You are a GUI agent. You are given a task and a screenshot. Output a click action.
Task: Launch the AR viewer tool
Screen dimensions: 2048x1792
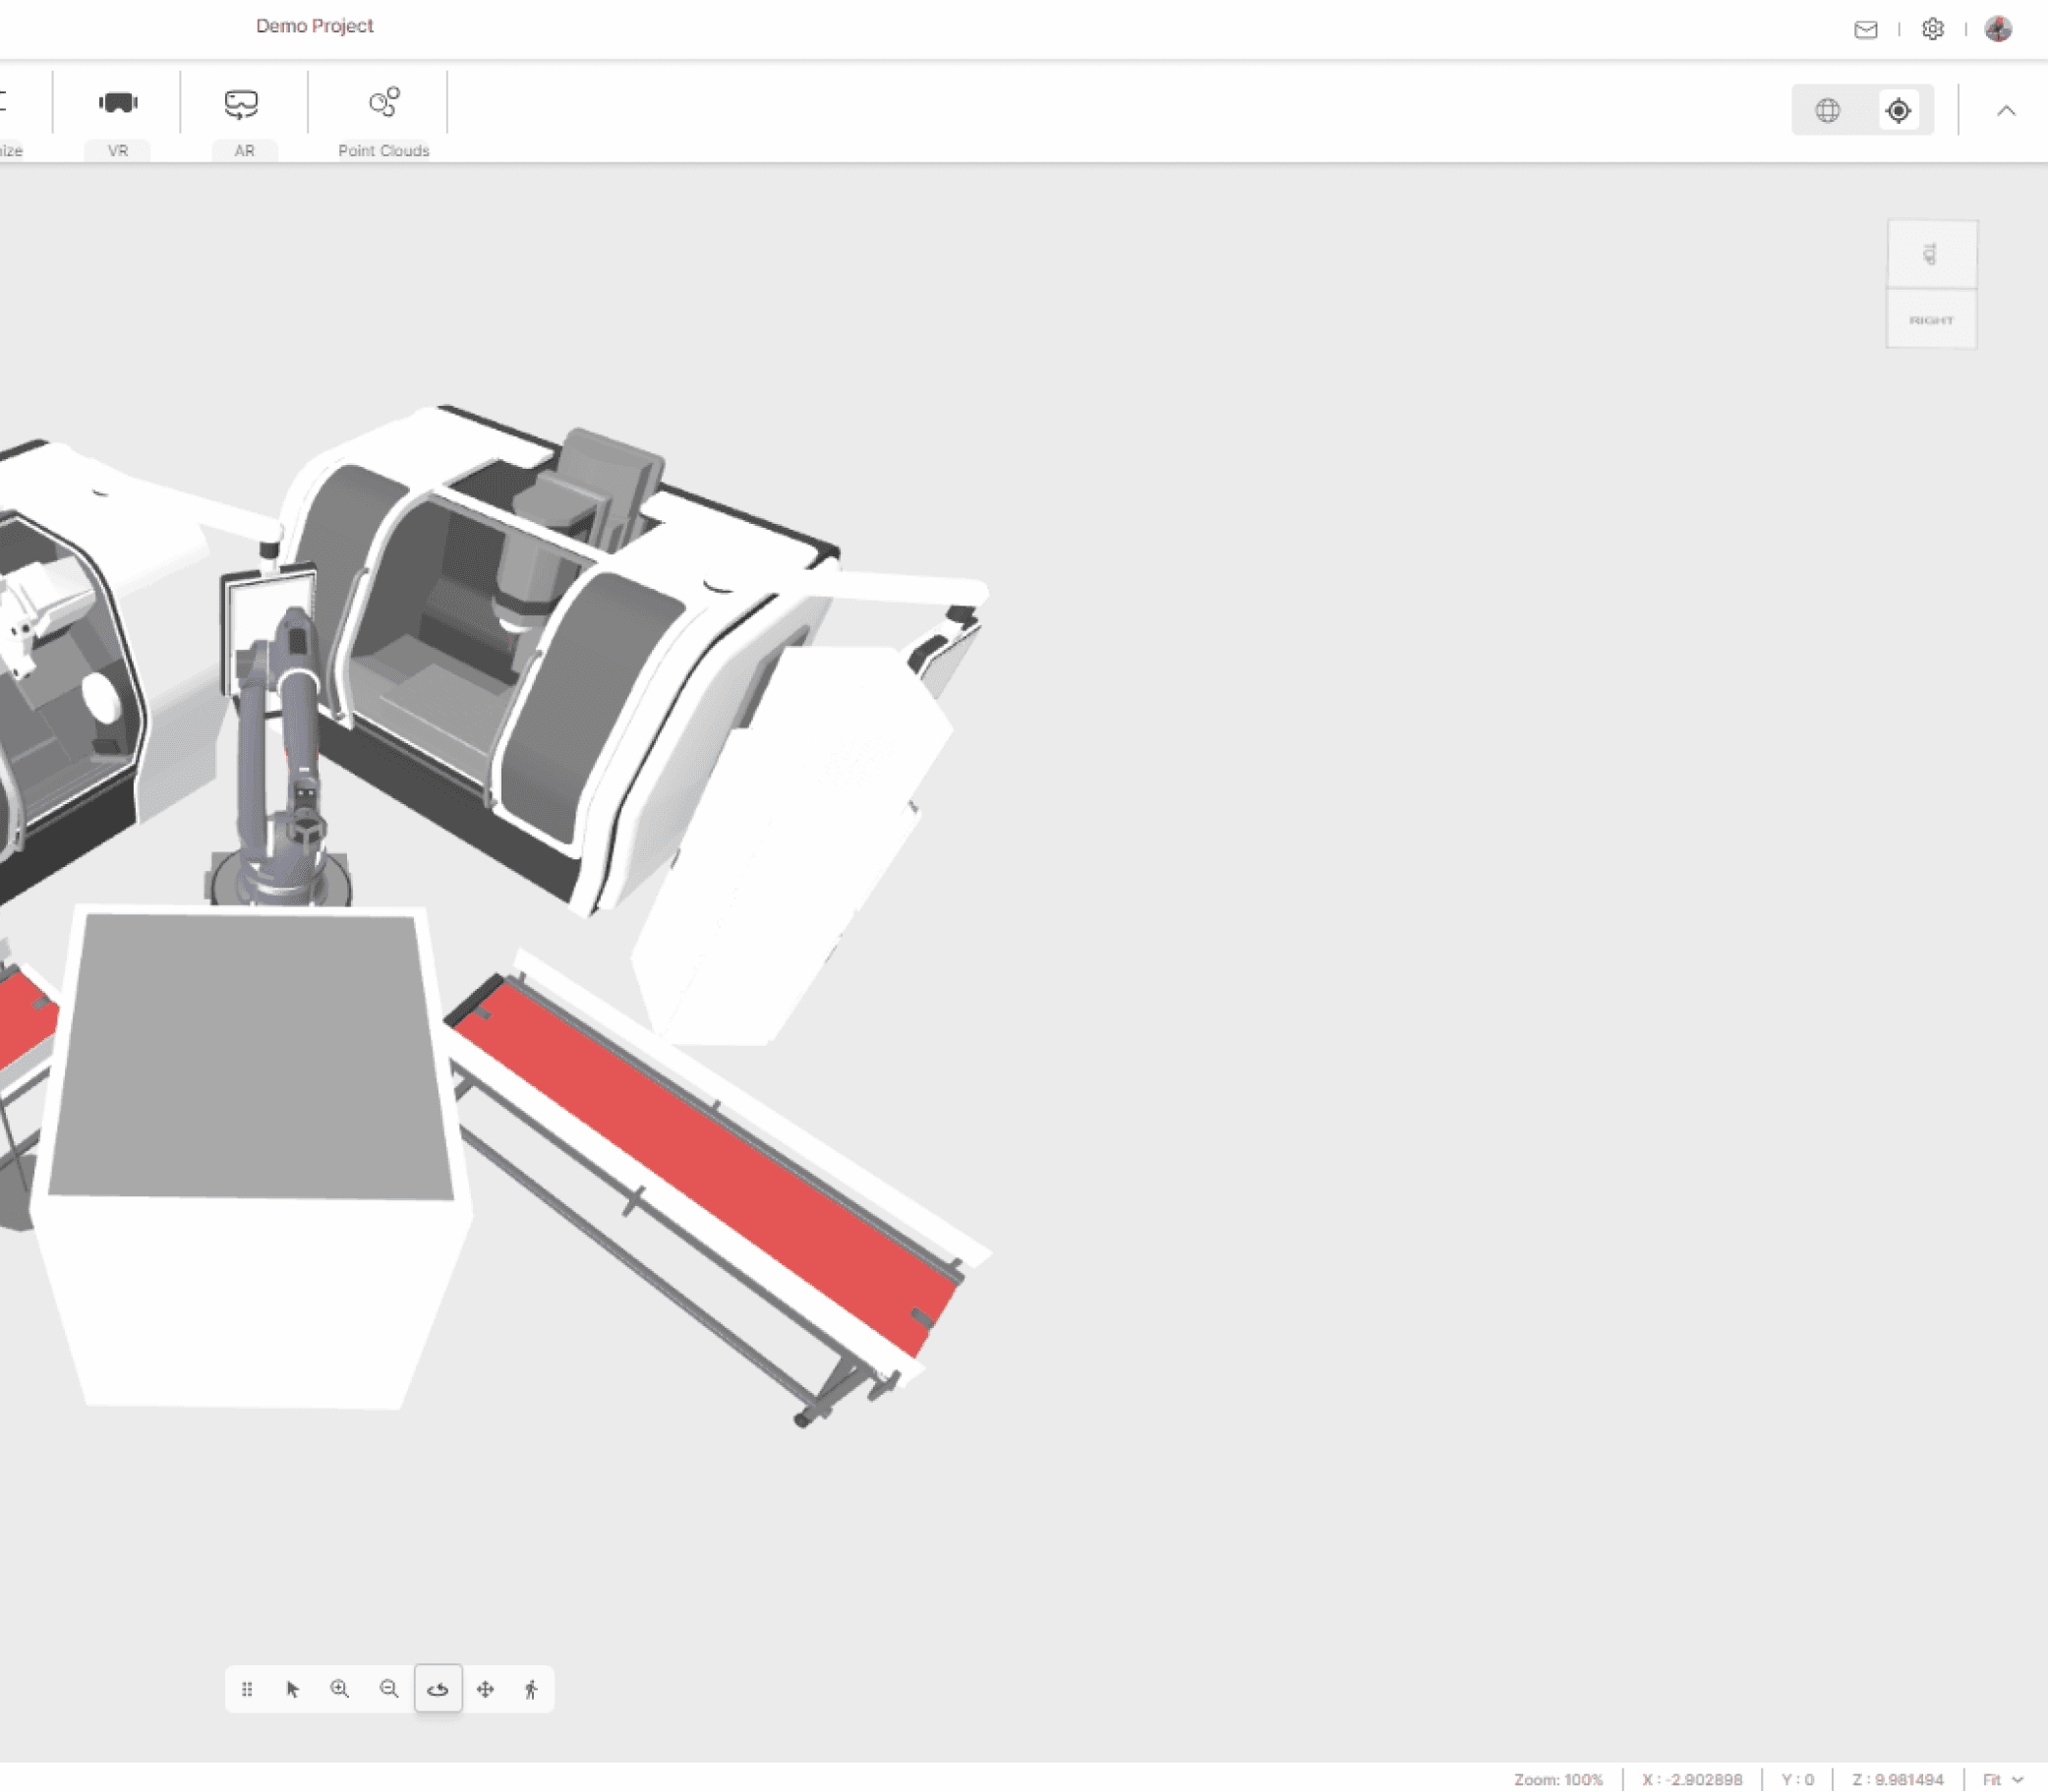pos(242,104)
